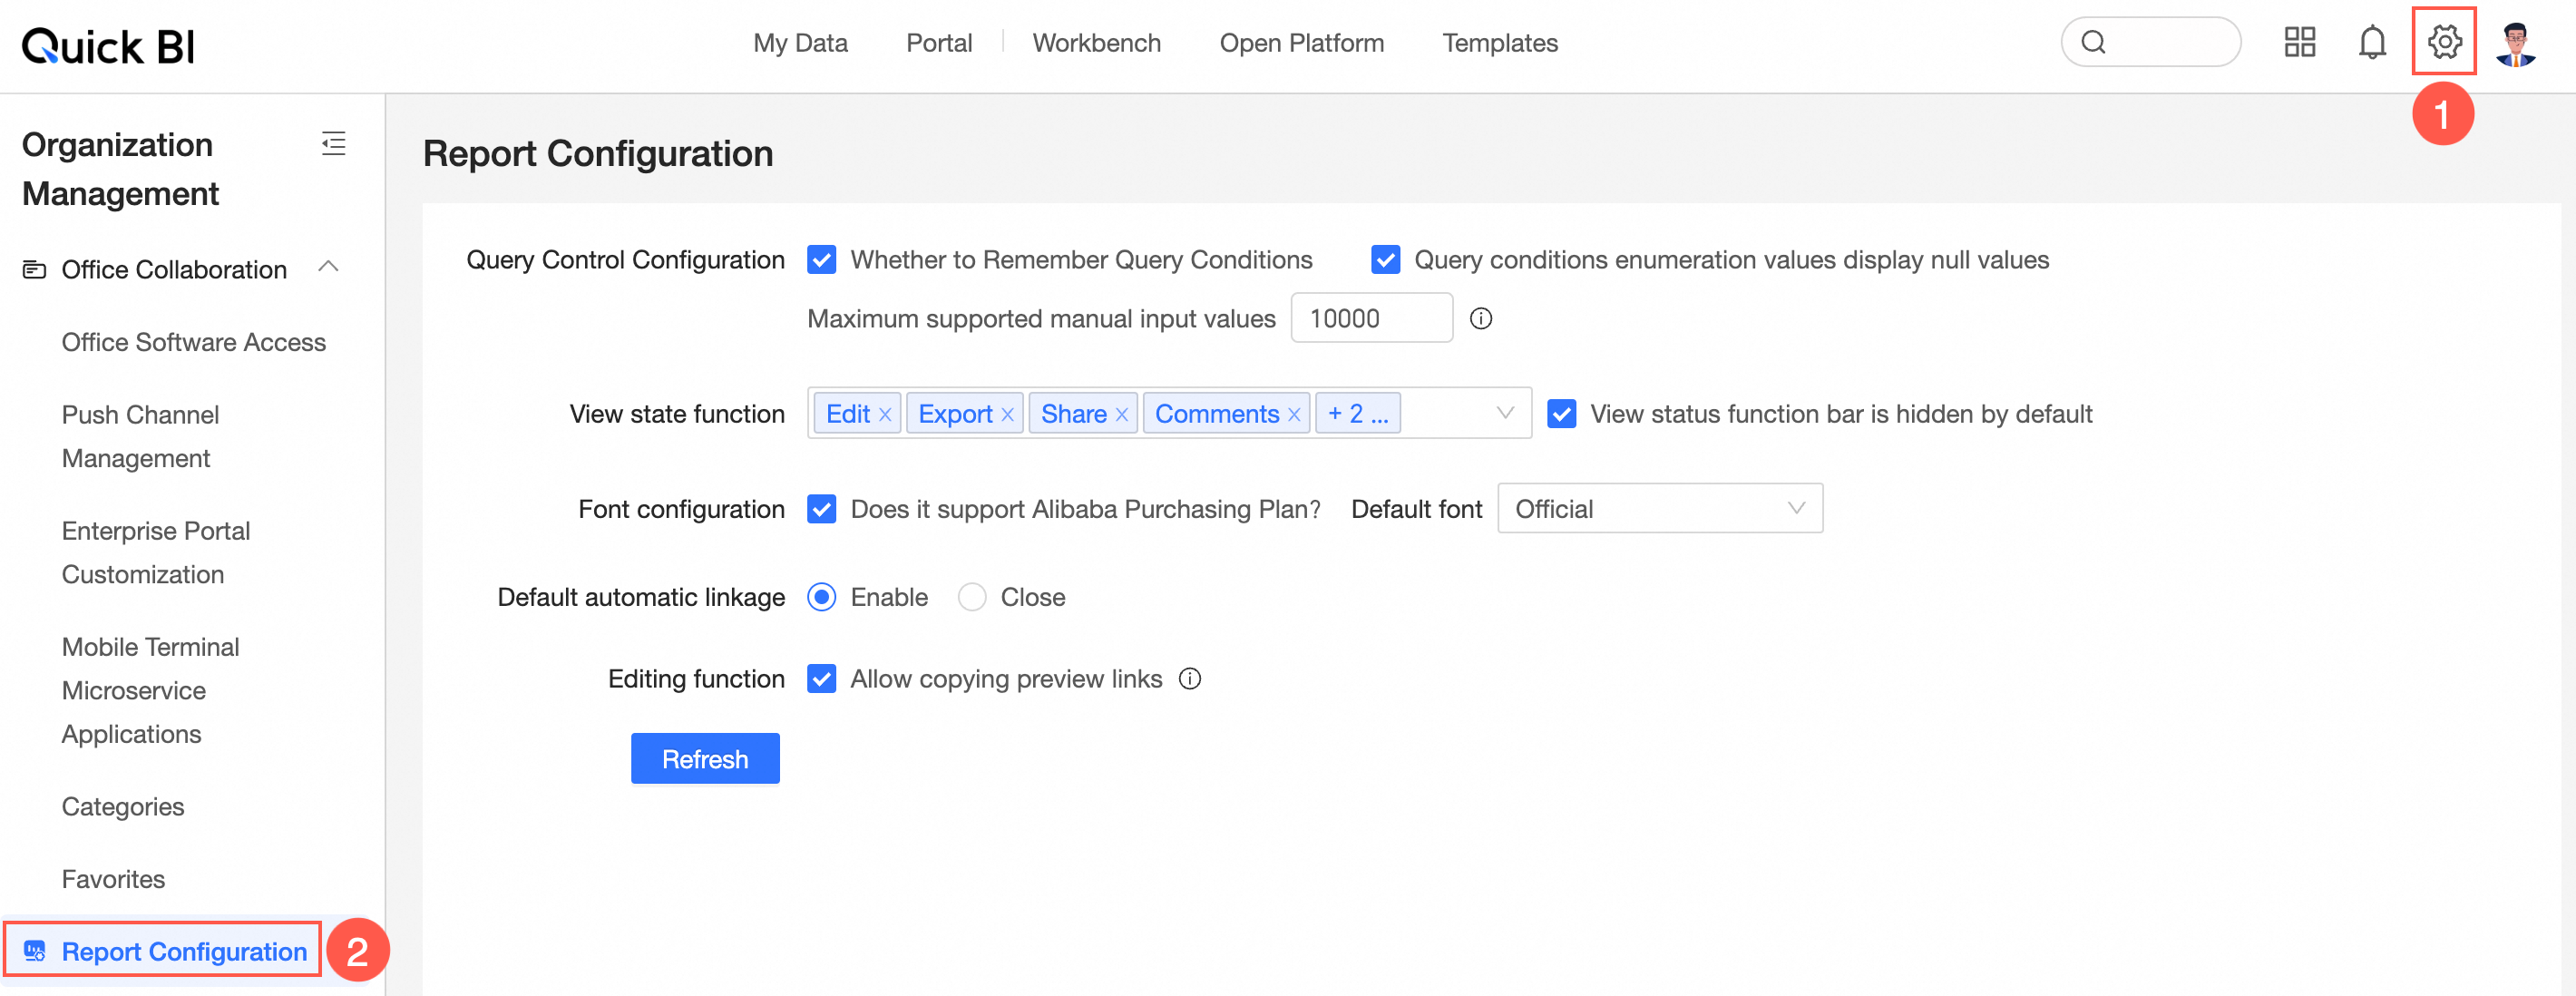Toggle Allow copying preview links checkbox
Screen dimensions: 2576x996
821,679
